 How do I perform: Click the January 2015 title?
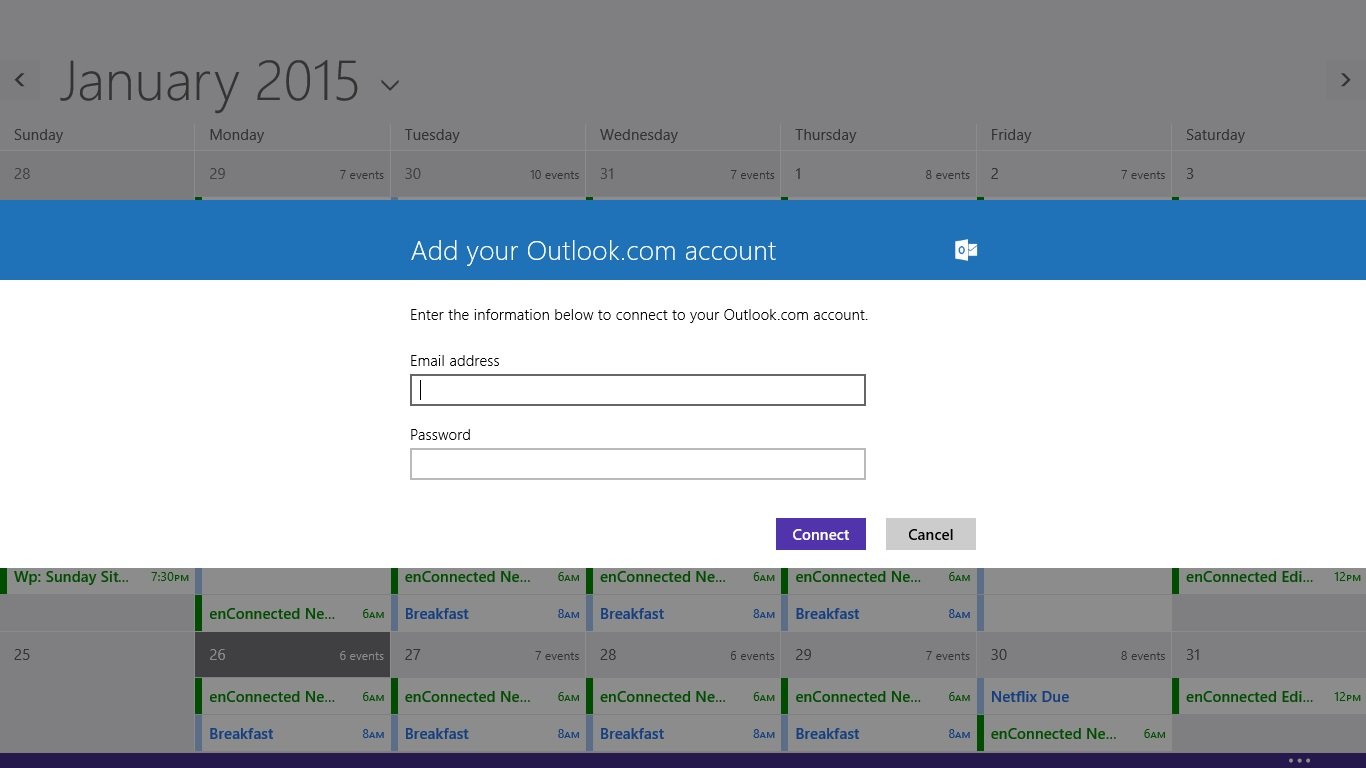[209, 82]
